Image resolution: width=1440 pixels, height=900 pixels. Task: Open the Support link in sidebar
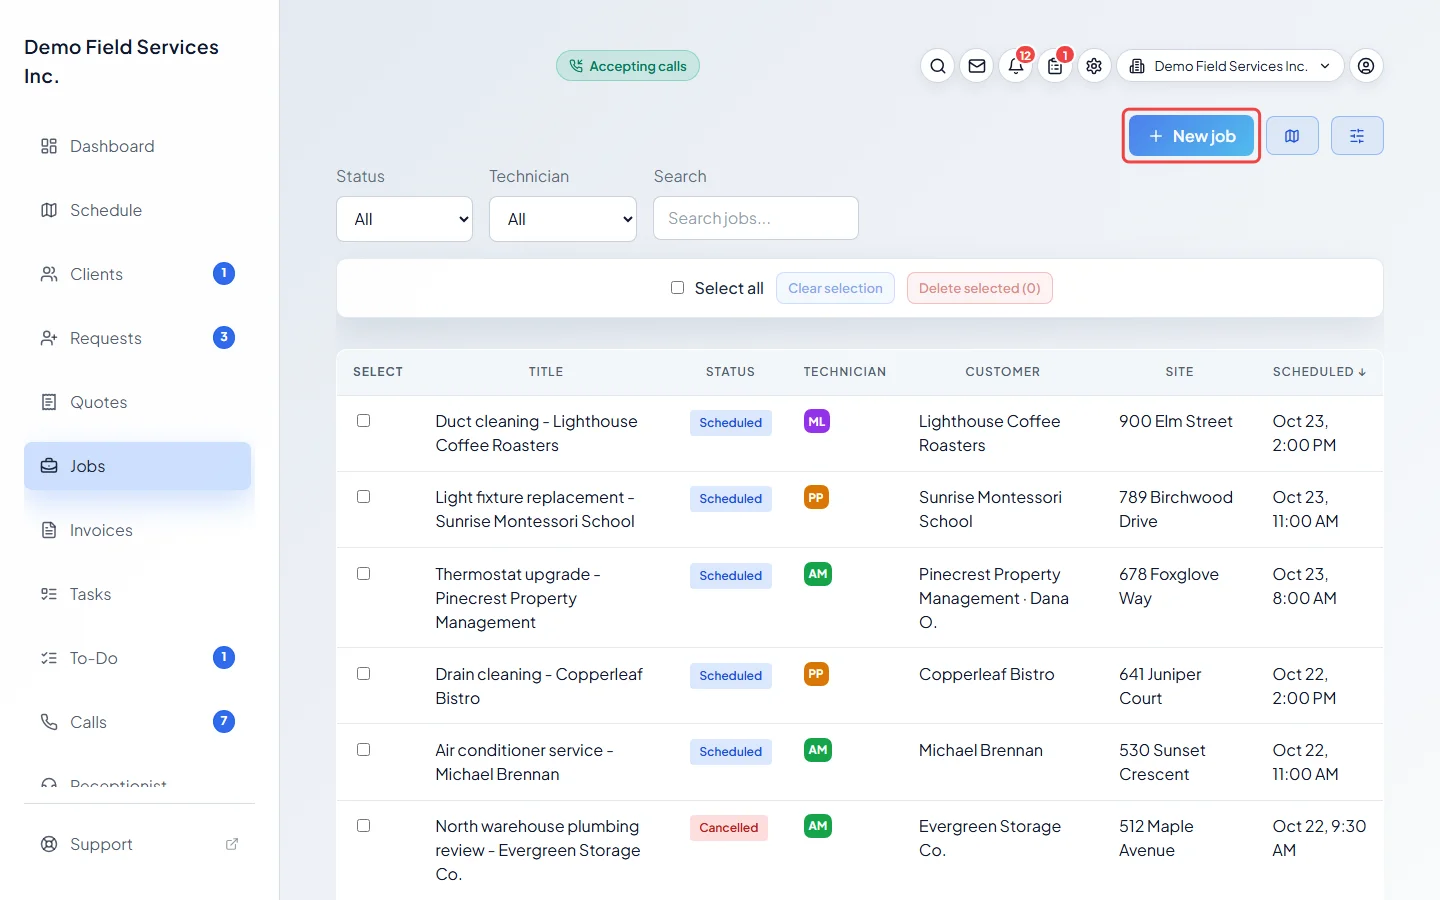point(138,844)
